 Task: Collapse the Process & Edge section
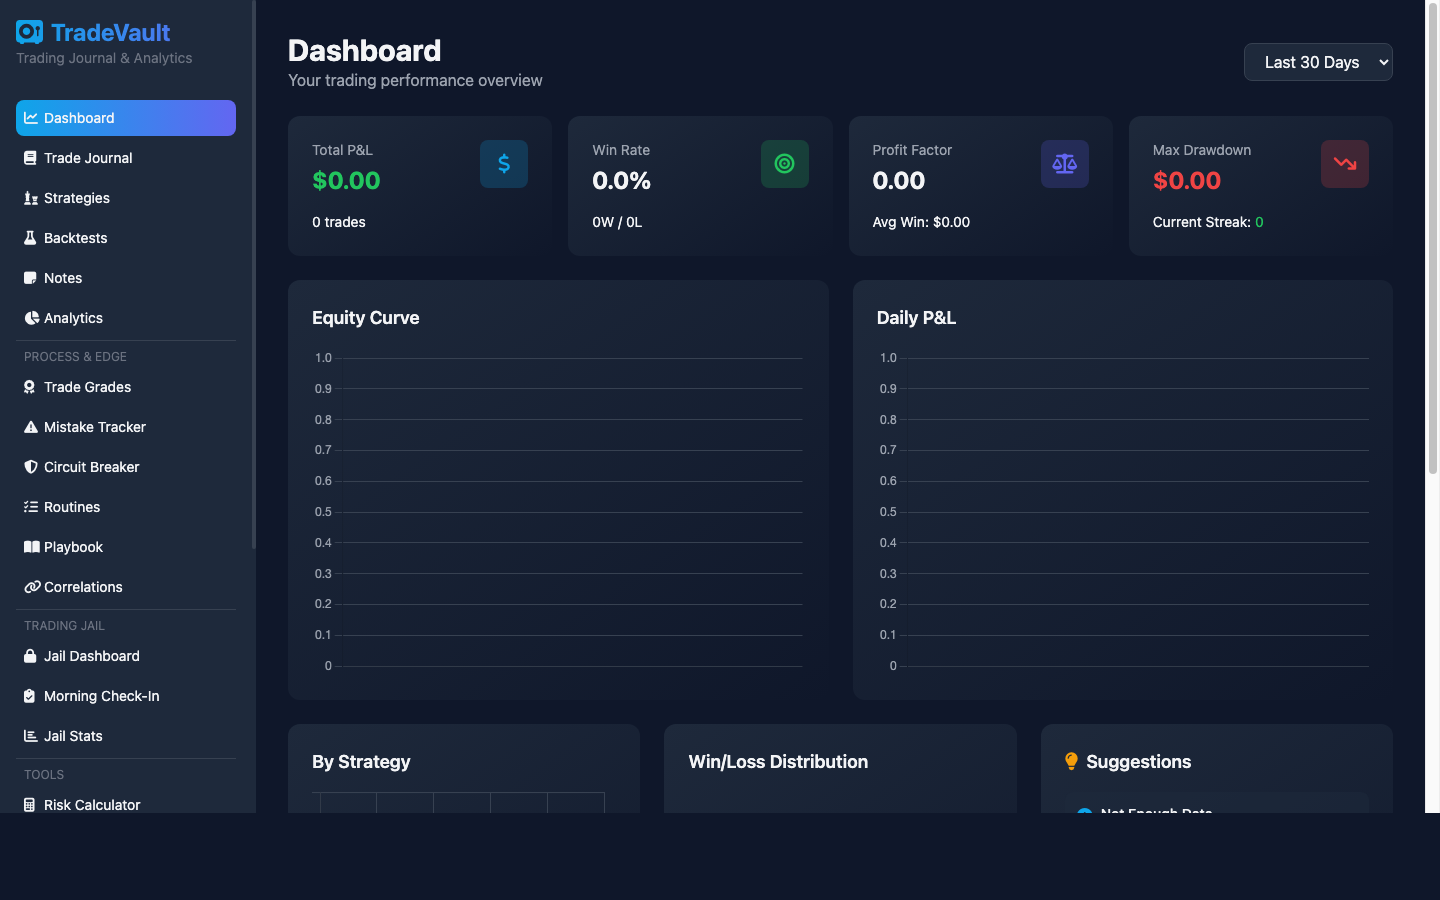[x=75, y=356]
